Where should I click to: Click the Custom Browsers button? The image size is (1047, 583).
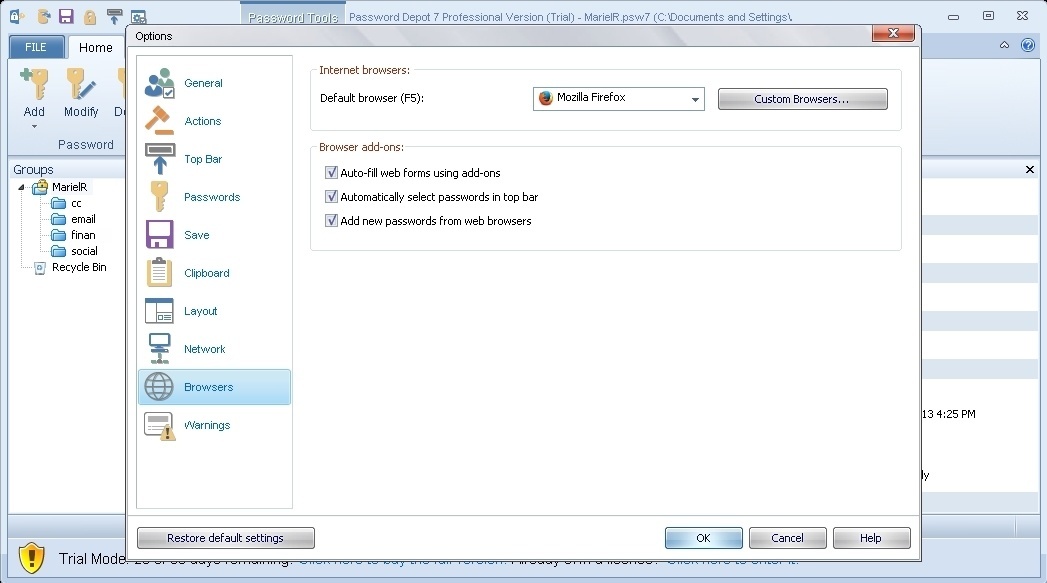pyautogui.click(x=802, y=99)
